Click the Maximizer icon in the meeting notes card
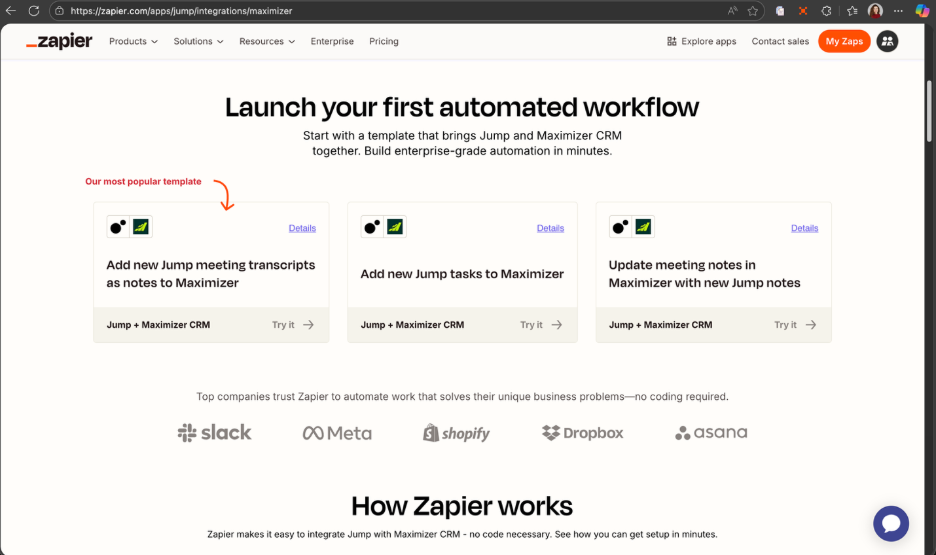The width and height of the screenshot is (936, 555). point(644,227)
